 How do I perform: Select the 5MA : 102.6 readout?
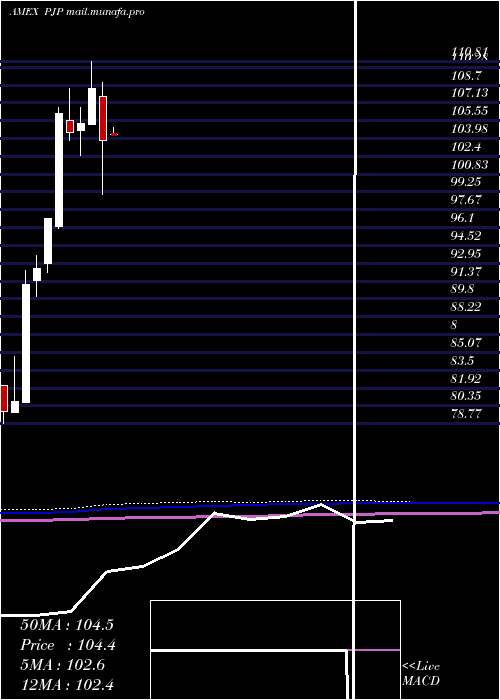[62, 665]
